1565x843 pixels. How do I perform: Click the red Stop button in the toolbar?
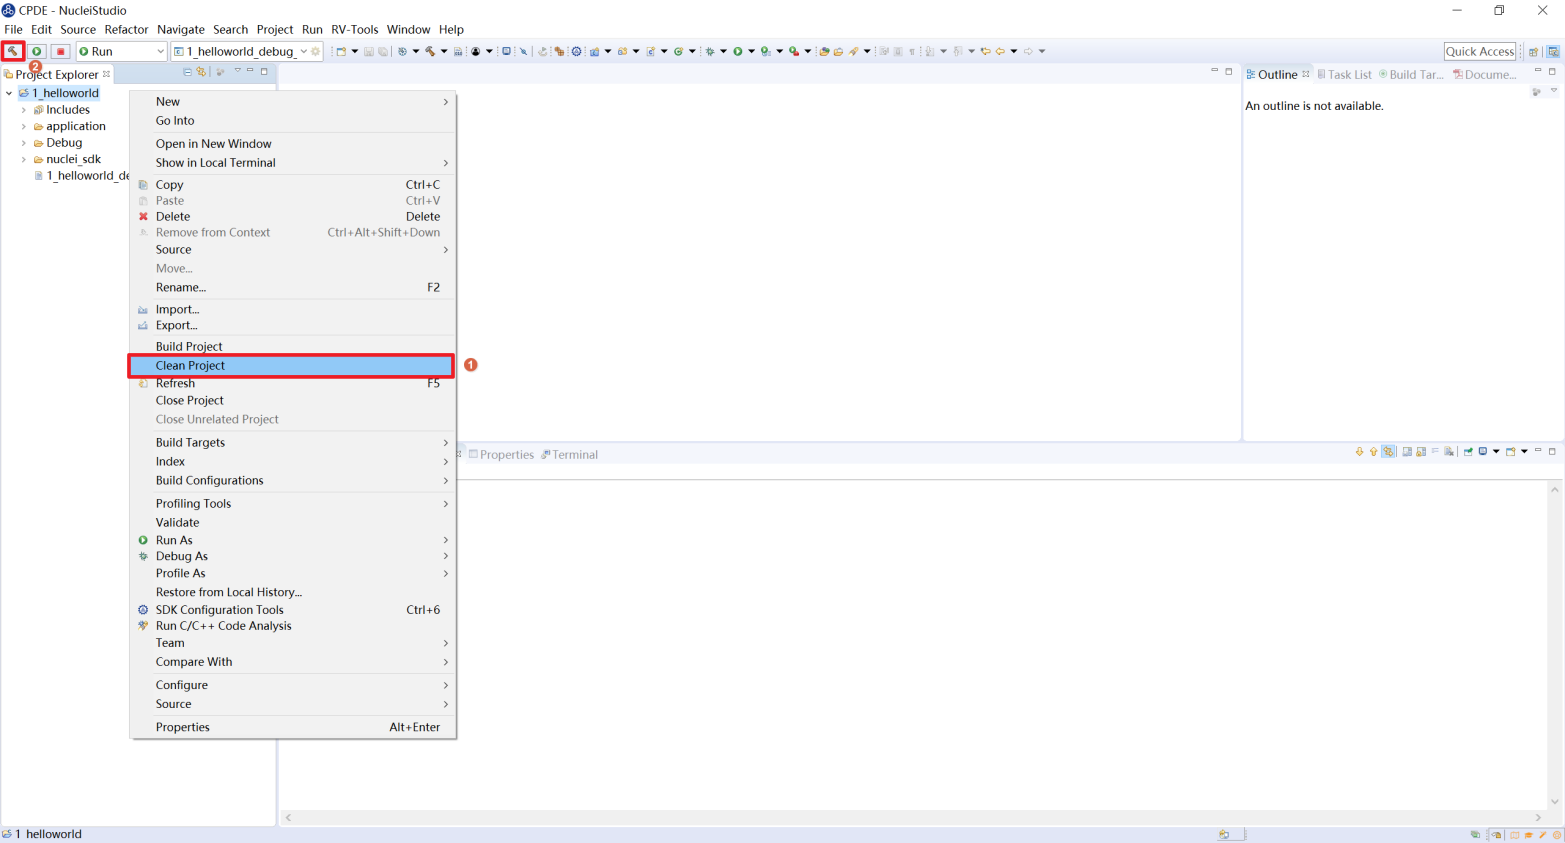coord(60,51)
